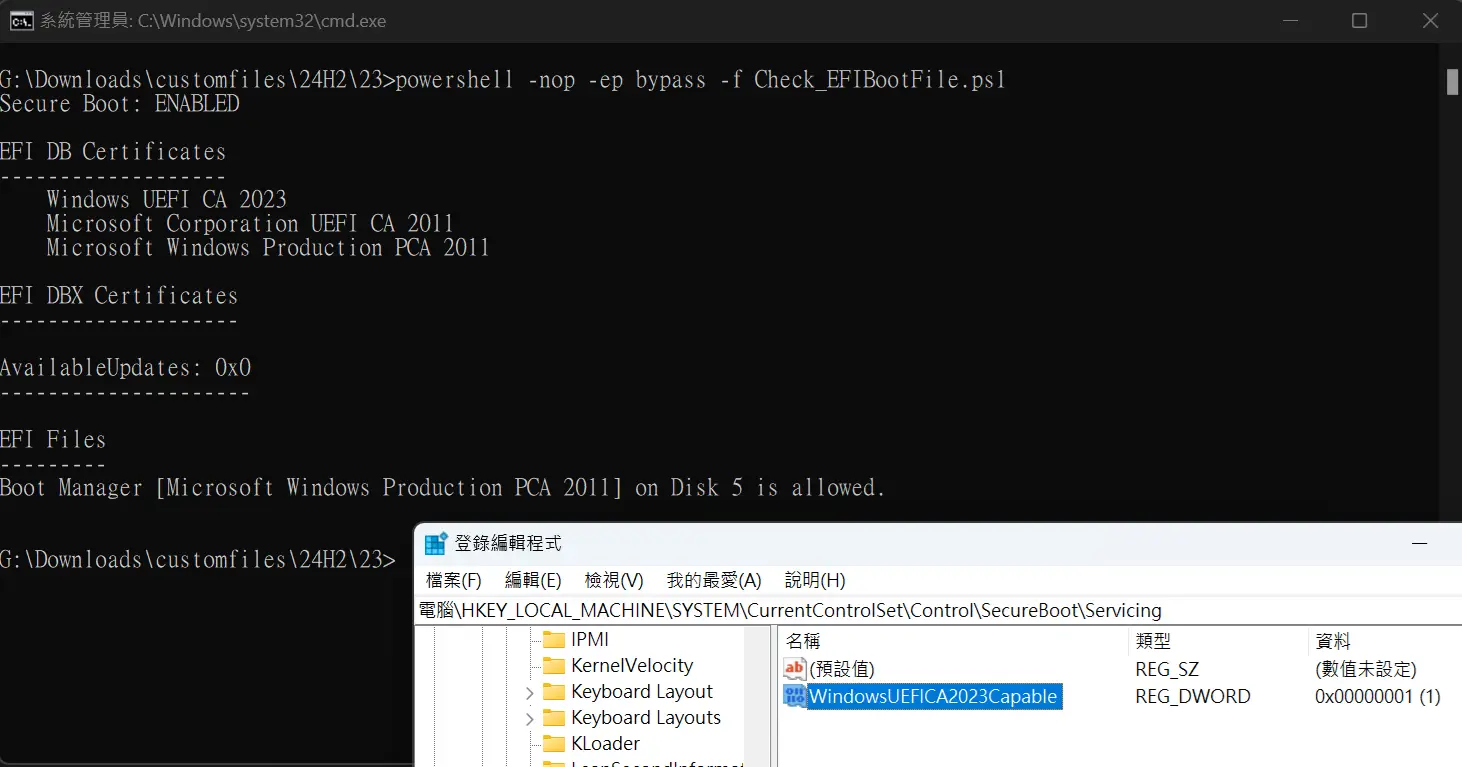Click the string value icon of (預設值)
Image resolution: width=1462 pixels, height=767 pixels.
click(795, 669)
